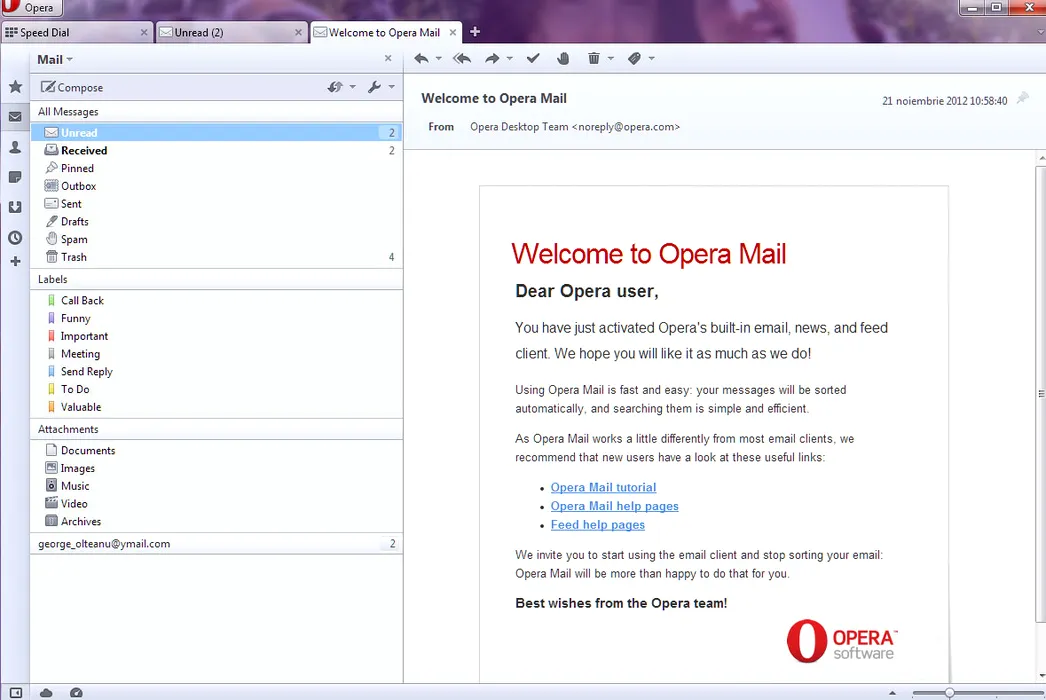Click the plus icon to add a sidebar panel
Screen dimensions: 1046x700
tap(15, 262)
